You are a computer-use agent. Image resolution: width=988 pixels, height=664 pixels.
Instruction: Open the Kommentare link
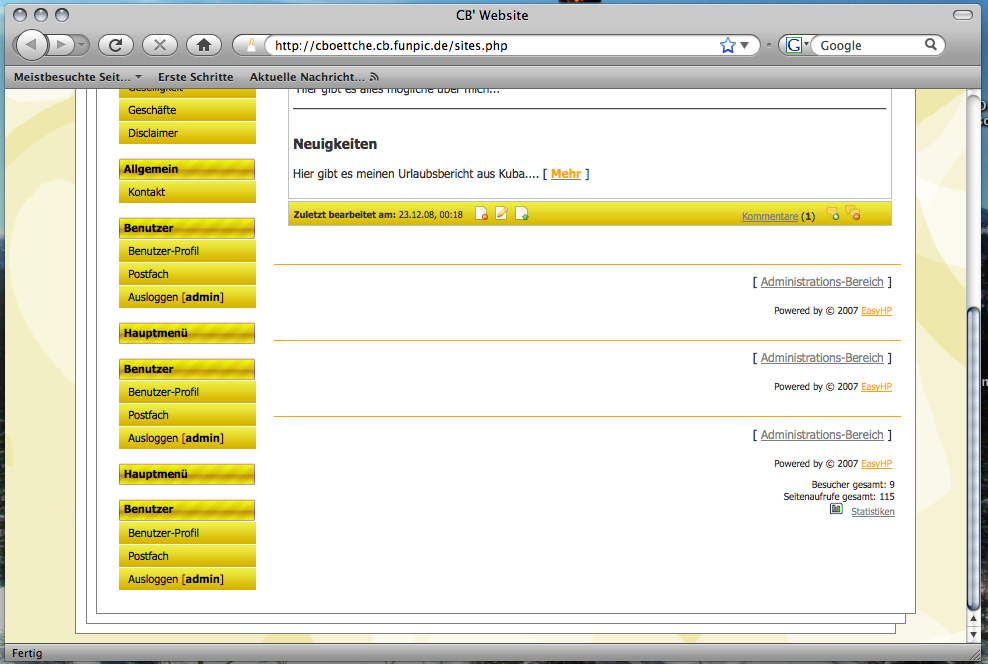pos(769,216)
